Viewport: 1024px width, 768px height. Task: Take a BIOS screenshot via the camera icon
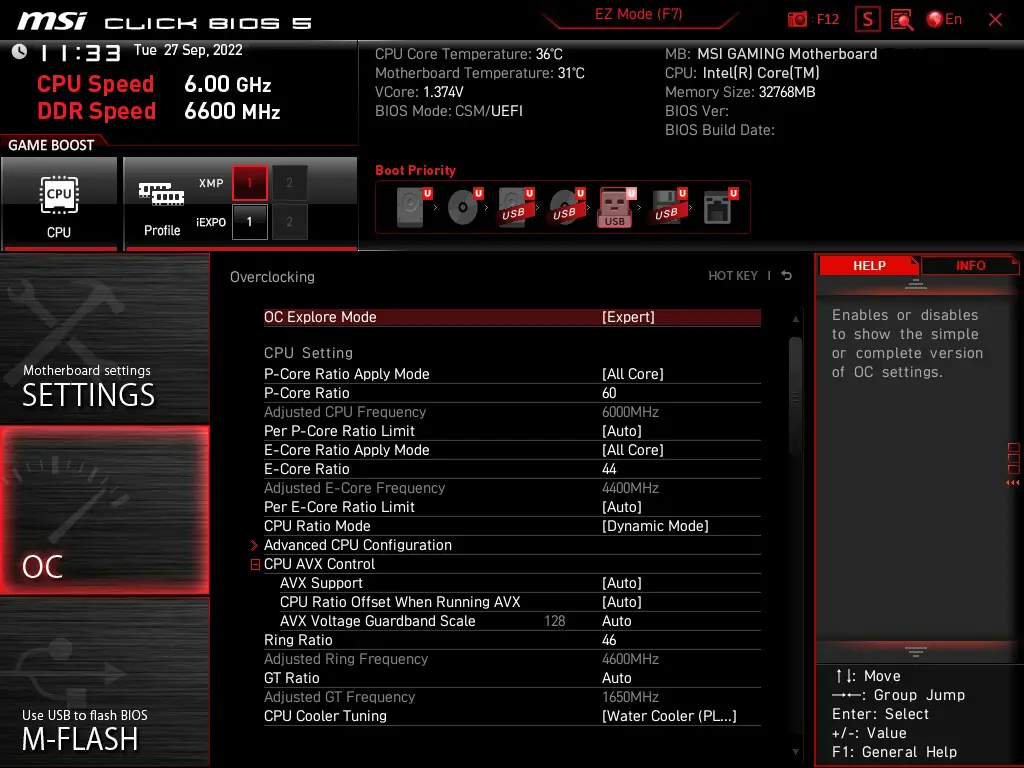point(796,18)
